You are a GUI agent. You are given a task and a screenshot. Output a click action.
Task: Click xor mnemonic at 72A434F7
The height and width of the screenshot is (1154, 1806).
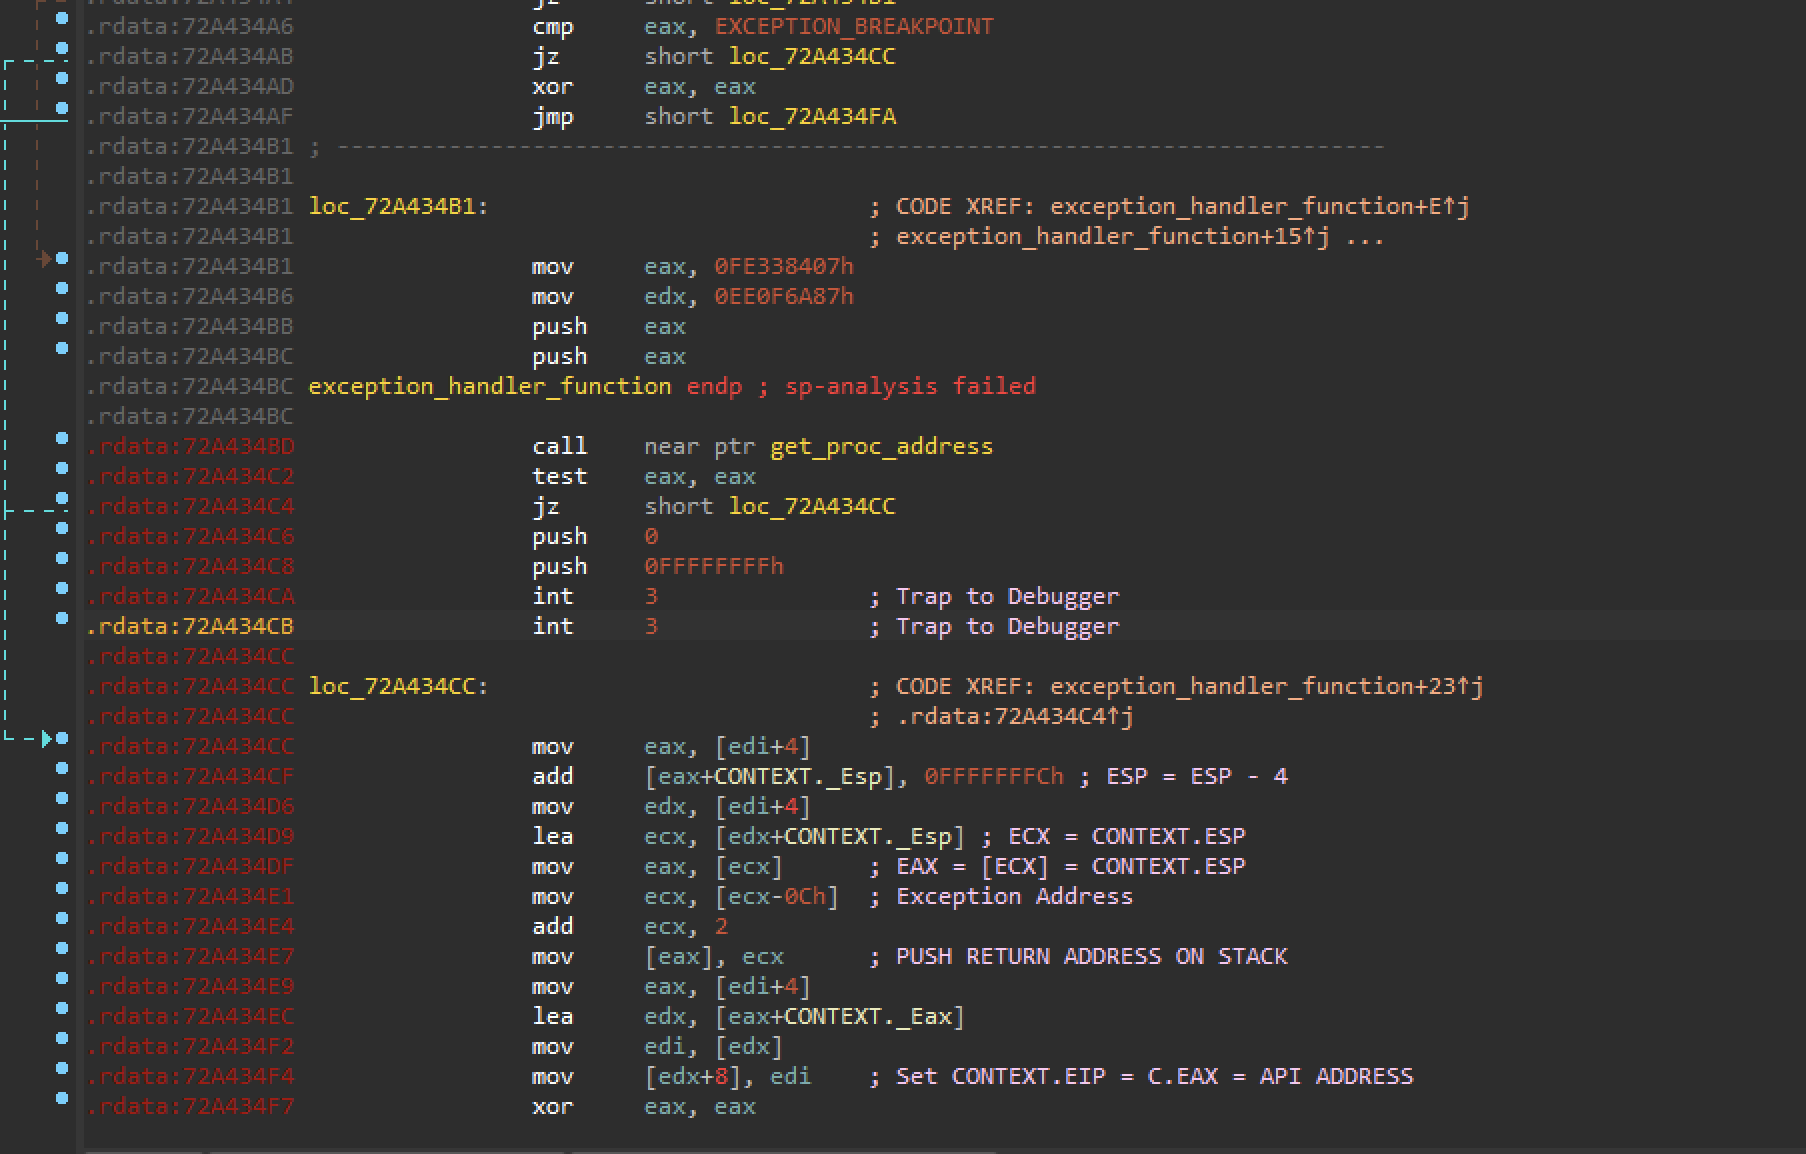tap(553, 1107)
